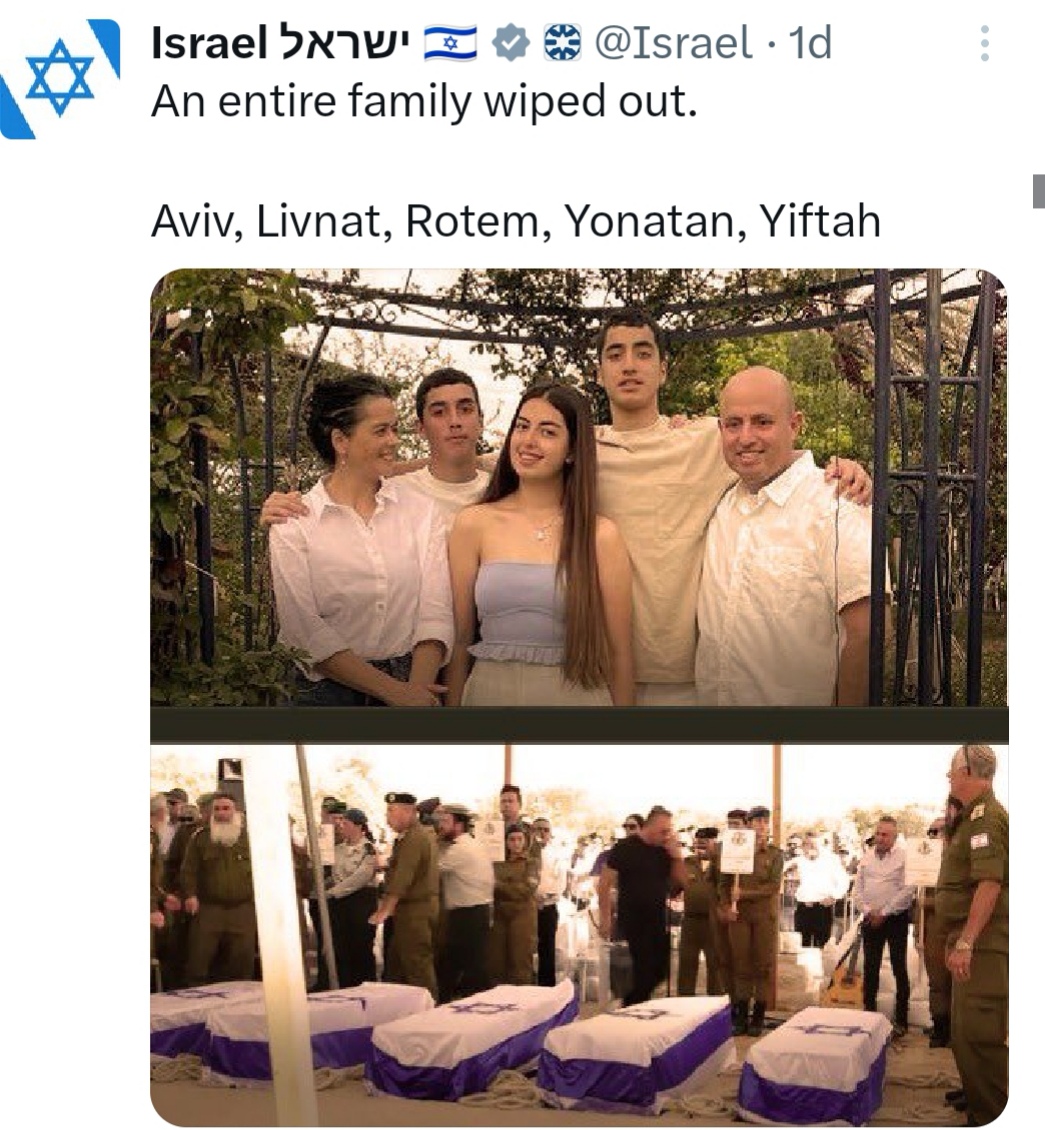Screen dimensions: 1045x1130
Task: Click the Israeli flag emoji beside name
Action: (x=450, y=43)
